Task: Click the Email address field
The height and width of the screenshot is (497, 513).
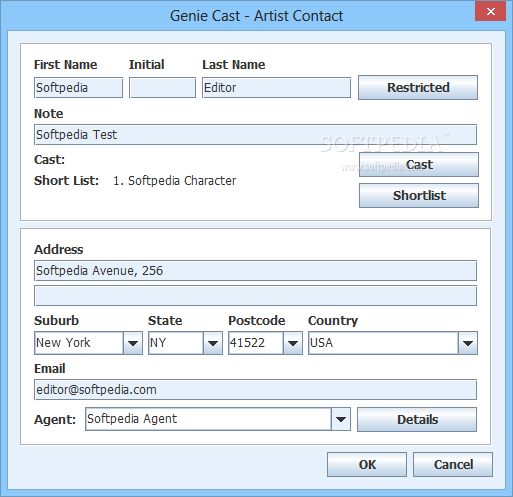Action: (x=255, y=389)
